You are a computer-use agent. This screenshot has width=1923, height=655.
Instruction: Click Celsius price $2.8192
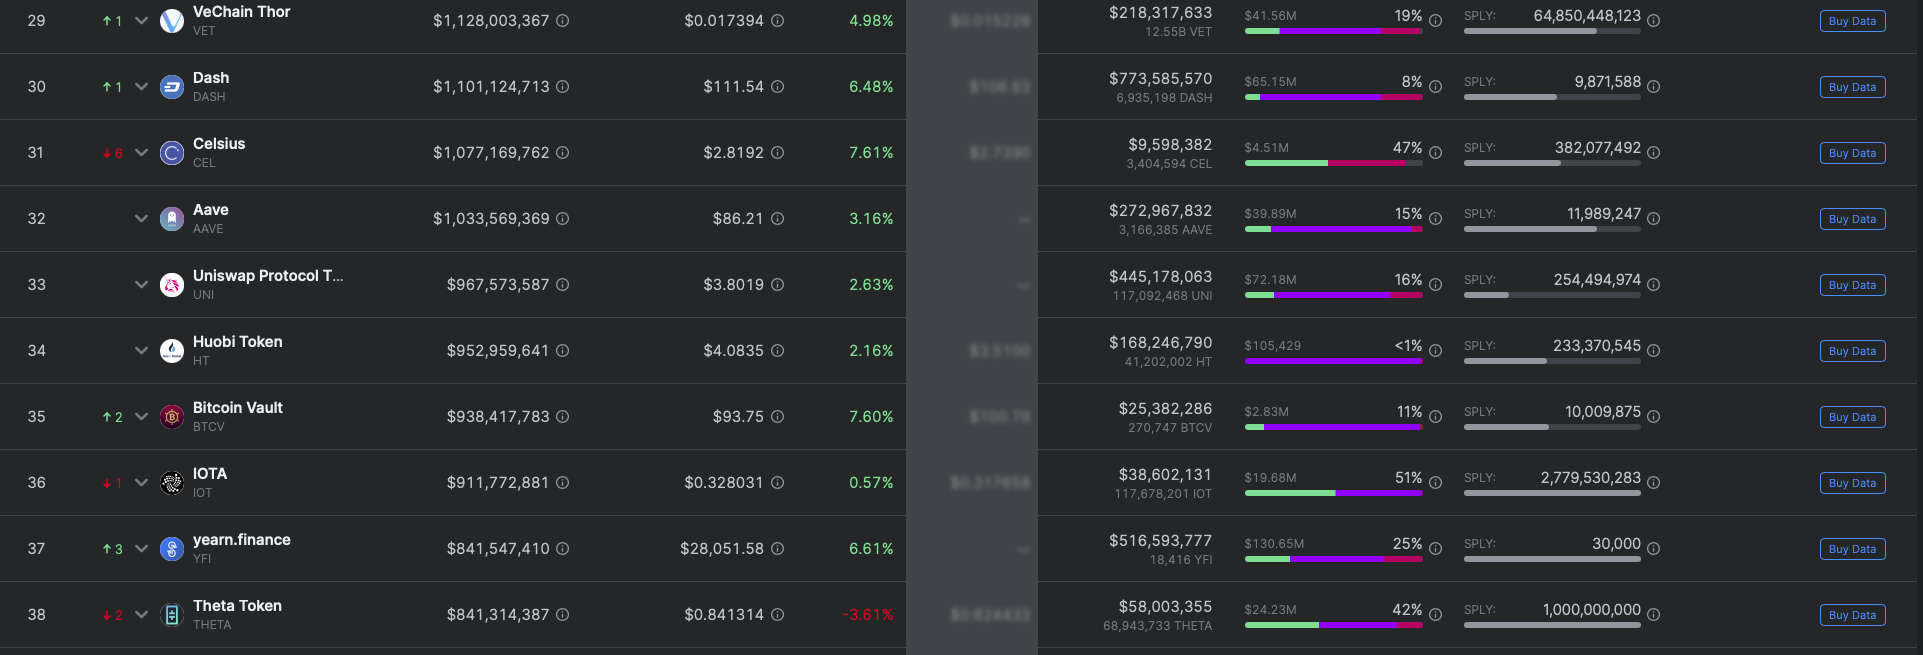733,153
